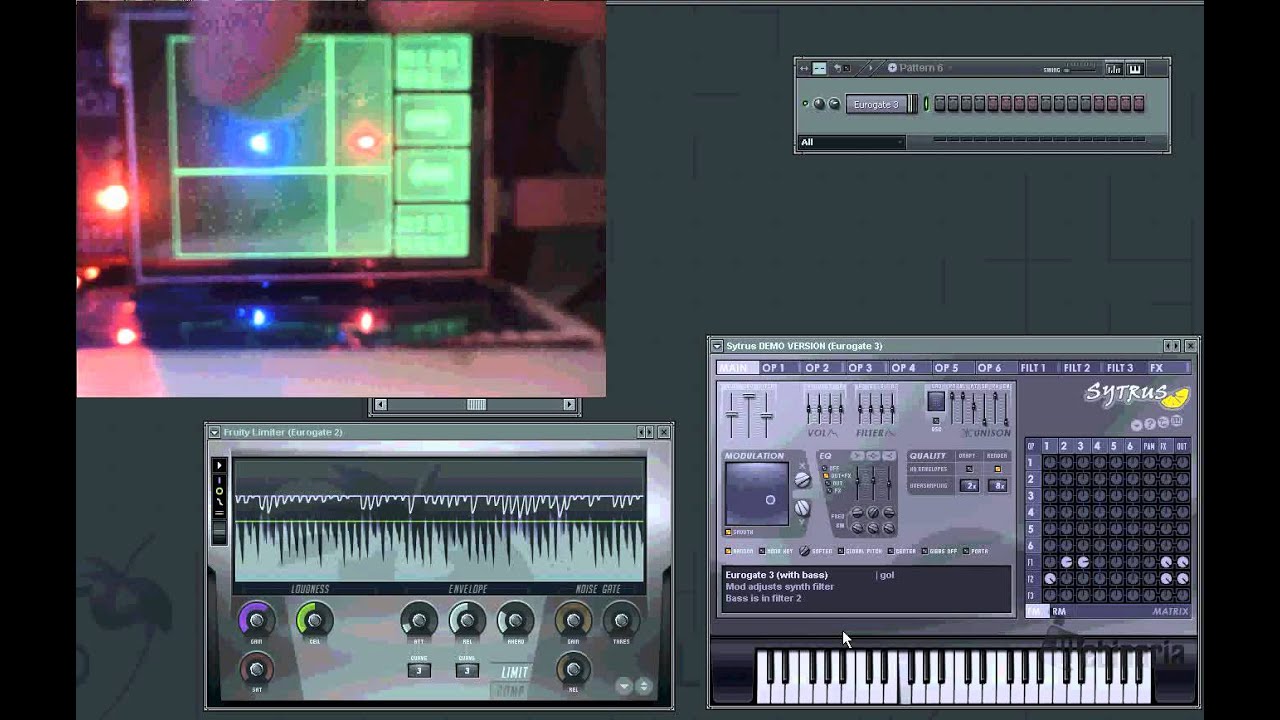This screenshot has height=720, width=1280.
Task: Toggle the step sequencer dashed-line mode button
Action: (819, 68)
